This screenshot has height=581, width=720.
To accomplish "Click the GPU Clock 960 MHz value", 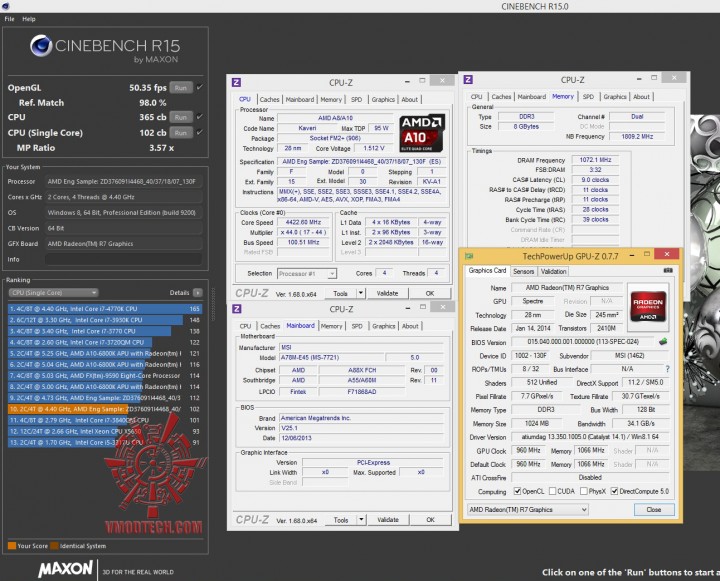I will 528,450.
